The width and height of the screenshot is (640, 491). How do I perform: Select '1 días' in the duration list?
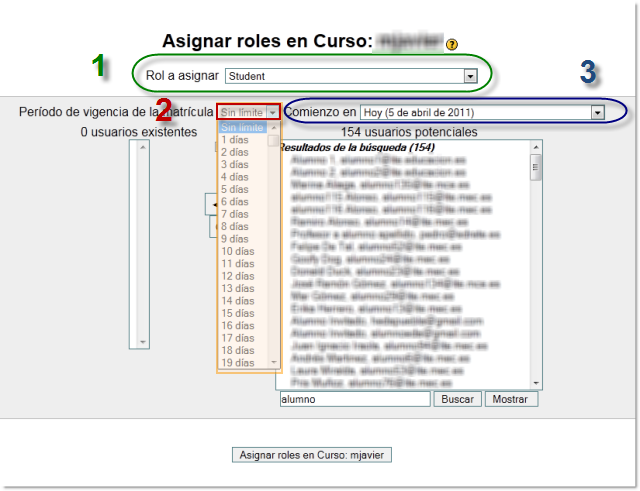pyautogui.click(x=235, y=140)
